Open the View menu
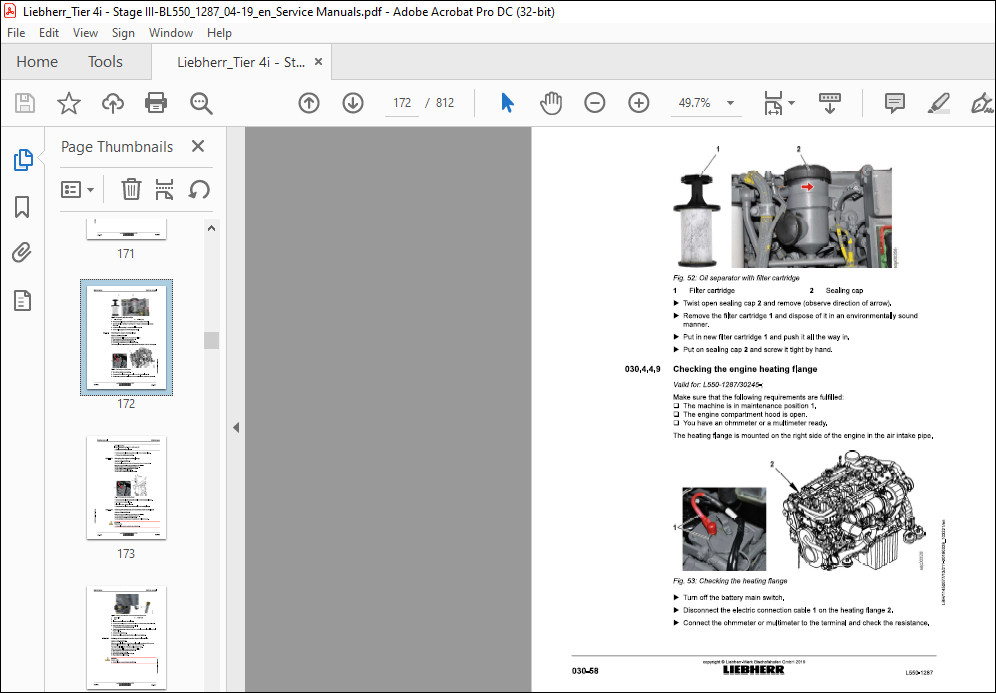 coord(85,33)
